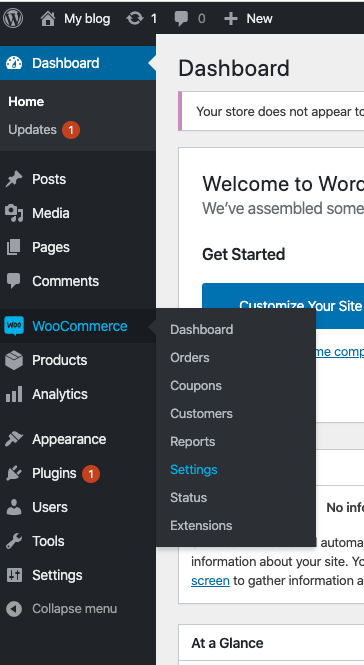Open the main Settings sidebar menu
Viewport: 364px width, 665px height.
(57, 576)
